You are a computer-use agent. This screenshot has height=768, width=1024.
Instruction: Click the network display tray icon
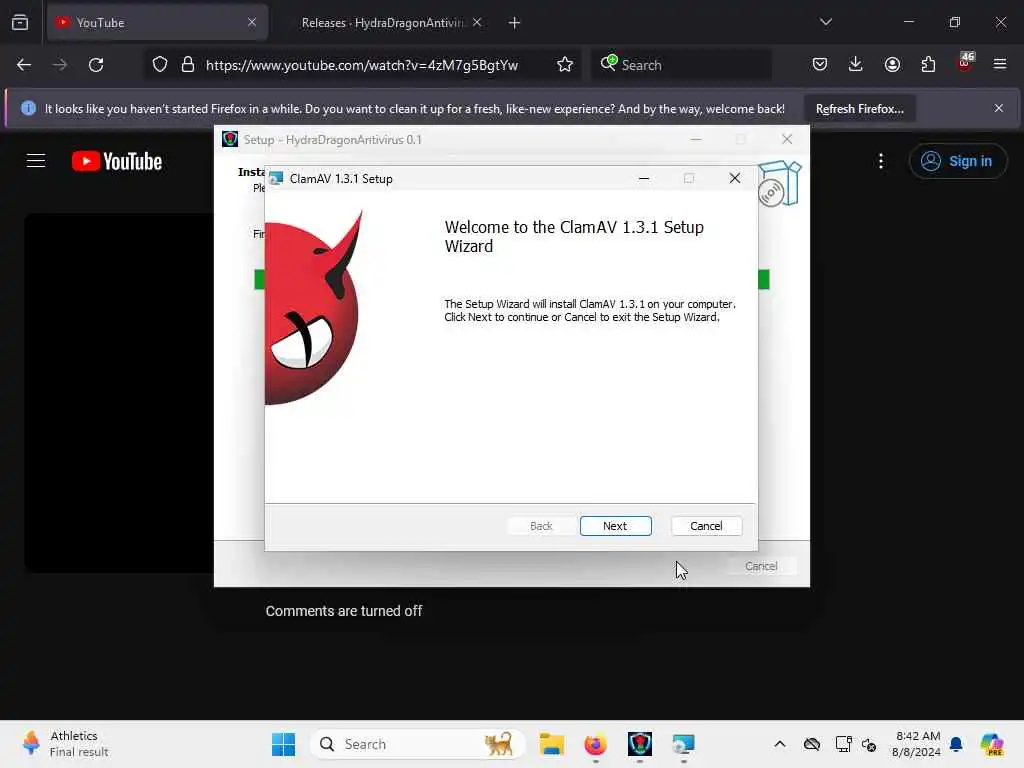pos(843,744)
